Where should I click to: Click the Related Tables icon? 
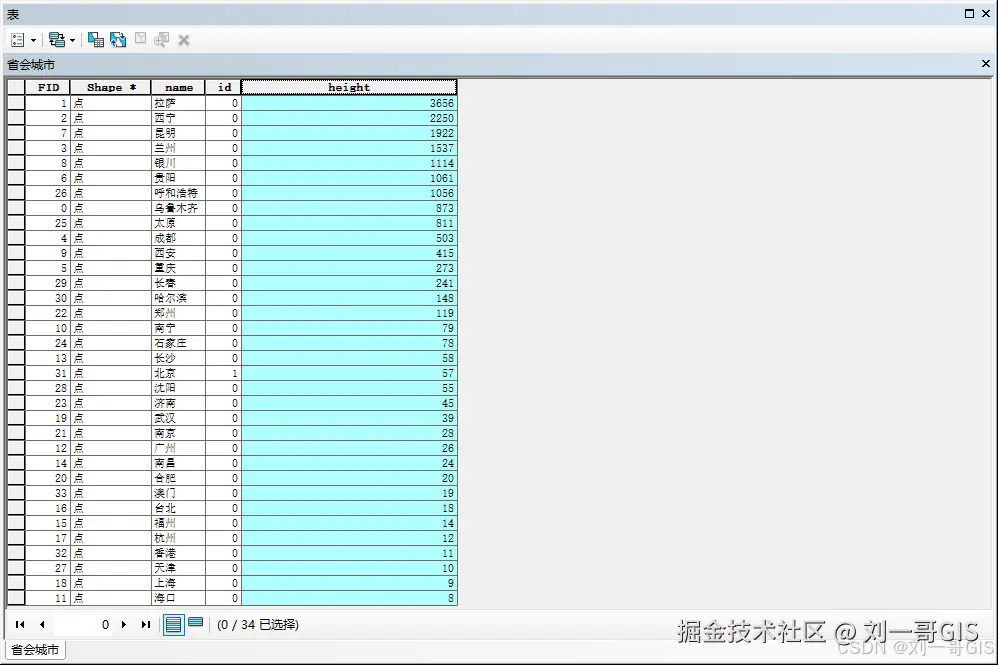point(57,39)
